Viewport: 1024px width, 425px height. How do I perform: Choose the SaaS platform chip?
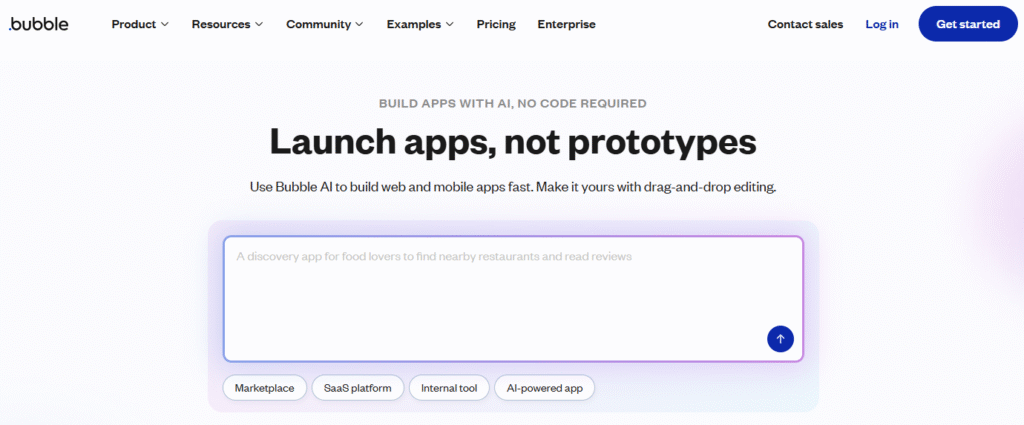358,388
